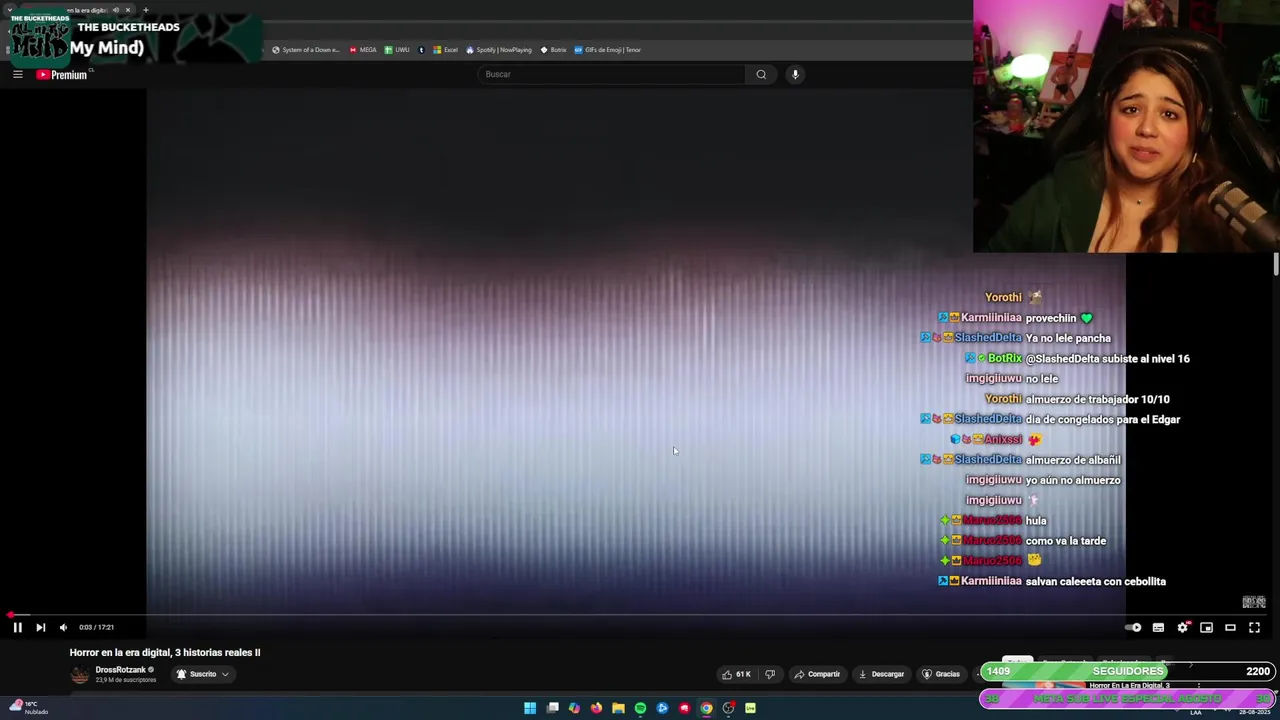
Task: Click the search magnifier button
Action: pyautogui.click(x=761, y=74)
